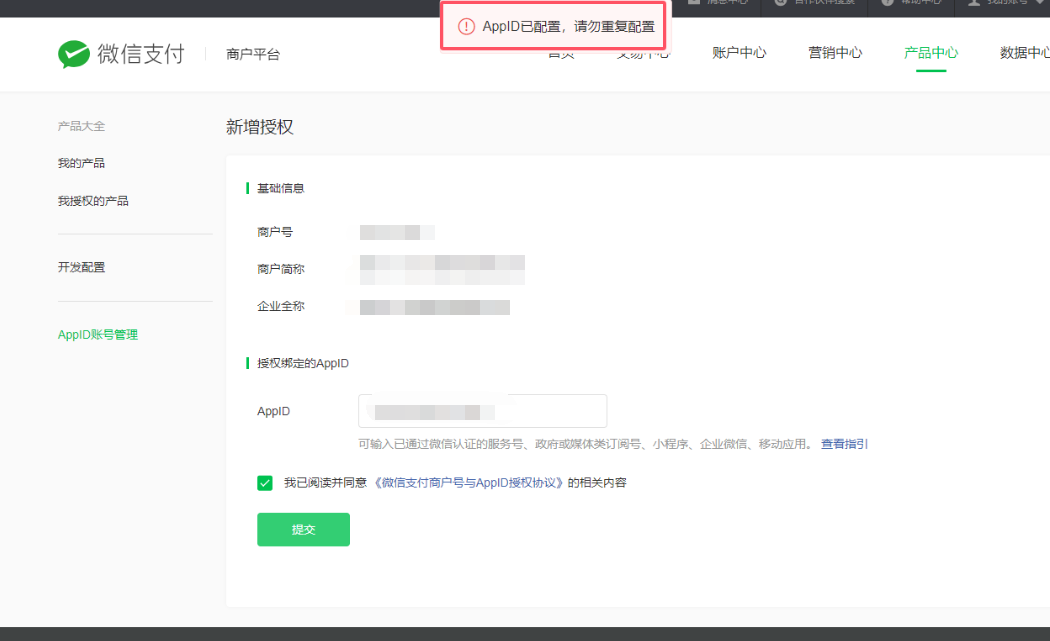
Task: Click the 企业全称 field label
Action: click(x=281, y=306)
